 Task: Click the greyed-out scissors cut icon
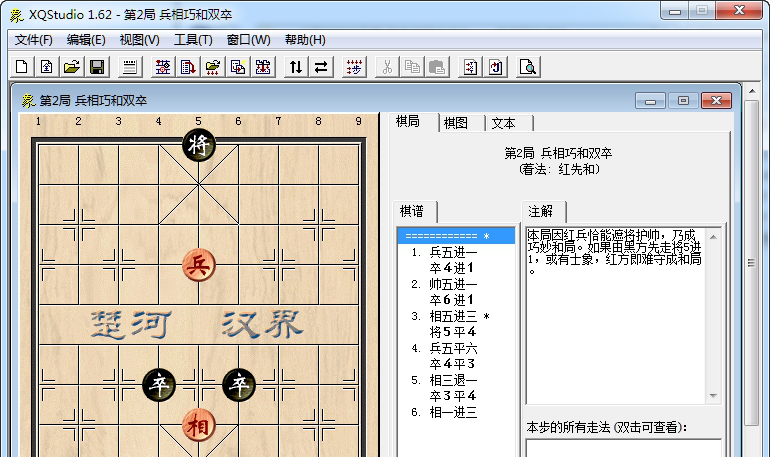click(387, 67)
